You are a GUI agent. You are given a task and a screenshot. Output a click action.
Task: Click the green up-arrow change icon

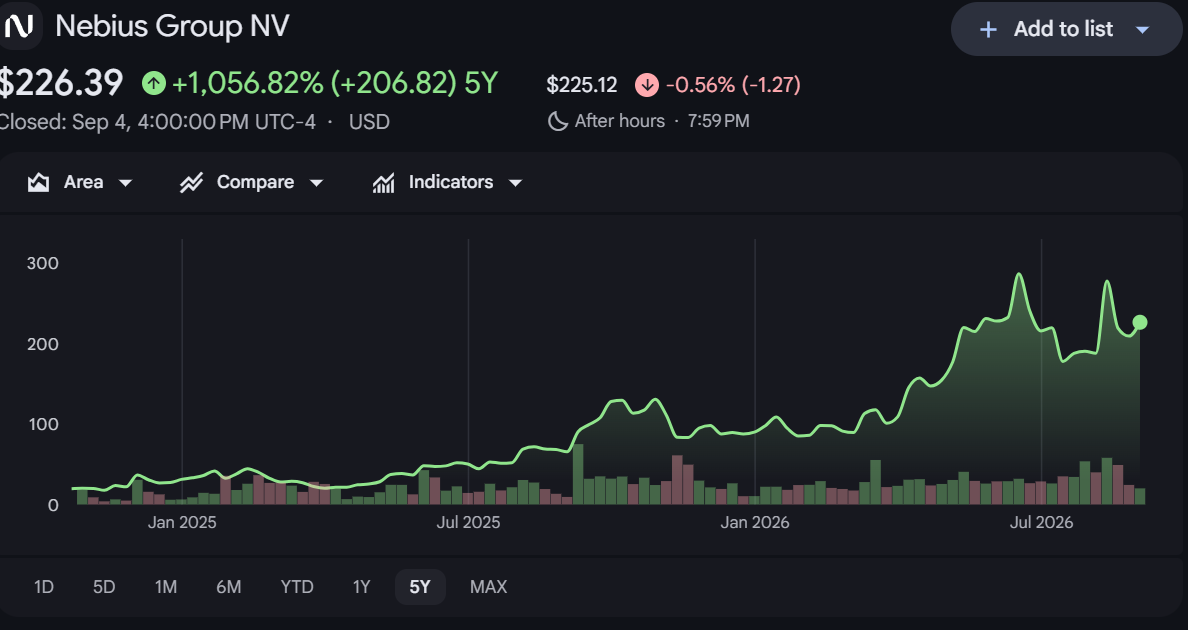click(154, 83)
